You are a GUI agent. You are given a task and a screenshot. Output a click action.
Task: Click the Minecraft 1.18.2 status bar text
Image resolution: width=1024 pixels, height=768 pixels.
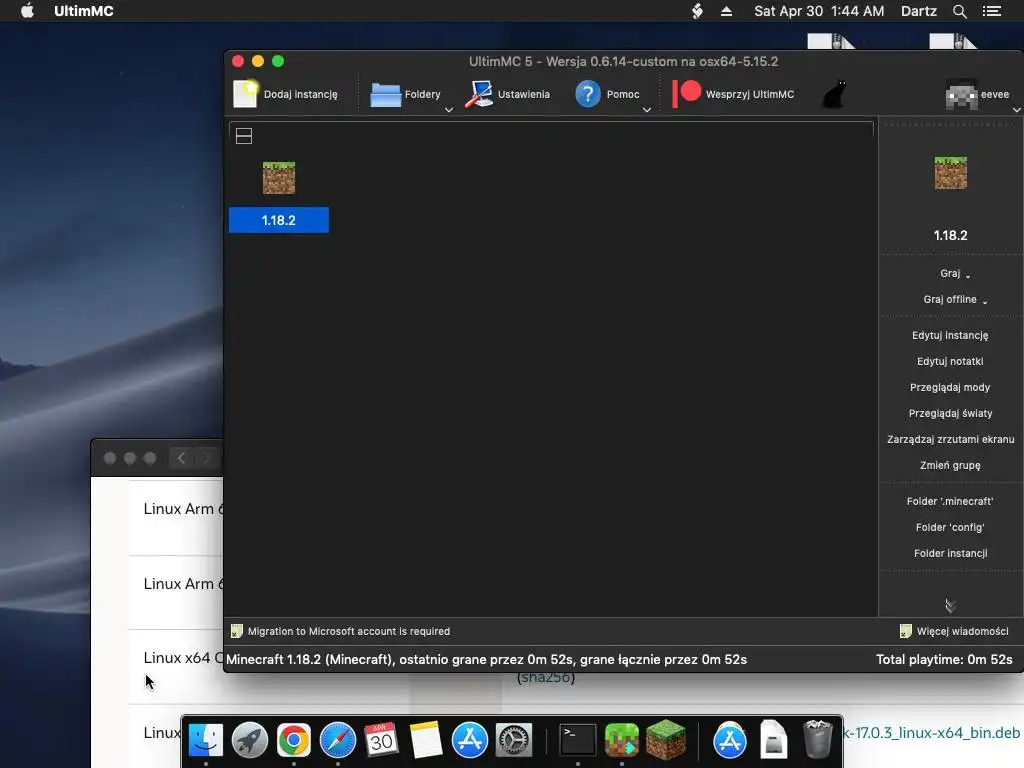click(486, 660)
